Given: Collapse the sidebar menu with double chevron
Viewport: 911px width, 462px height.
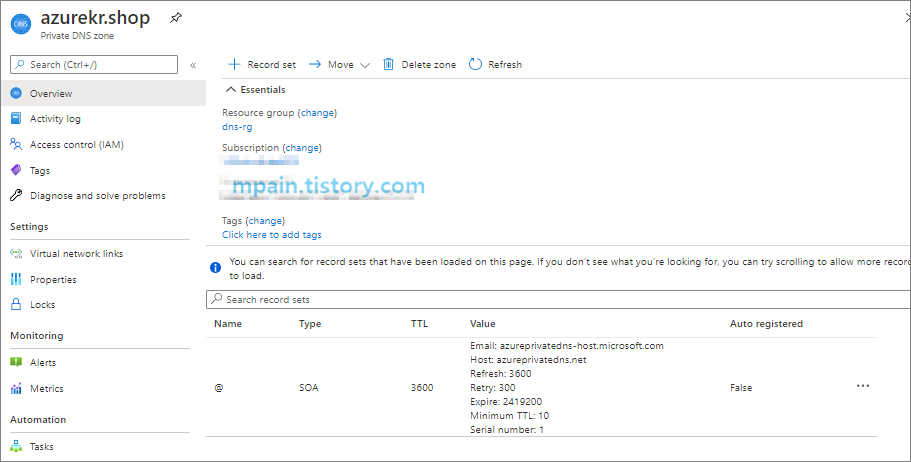Looking at the screenshot, I should pyautogui.click(x=193, y=65).
